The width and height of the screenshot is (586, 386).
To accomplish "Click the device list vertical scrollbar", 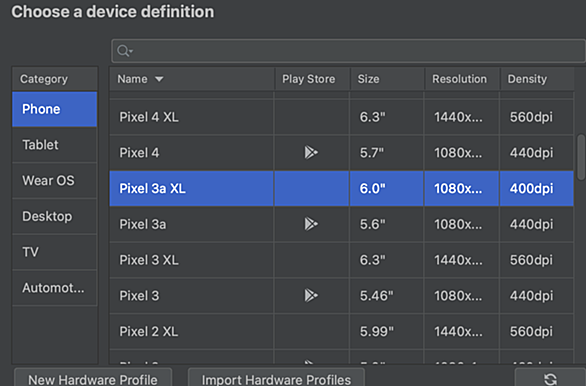I will tap(581, 157).
